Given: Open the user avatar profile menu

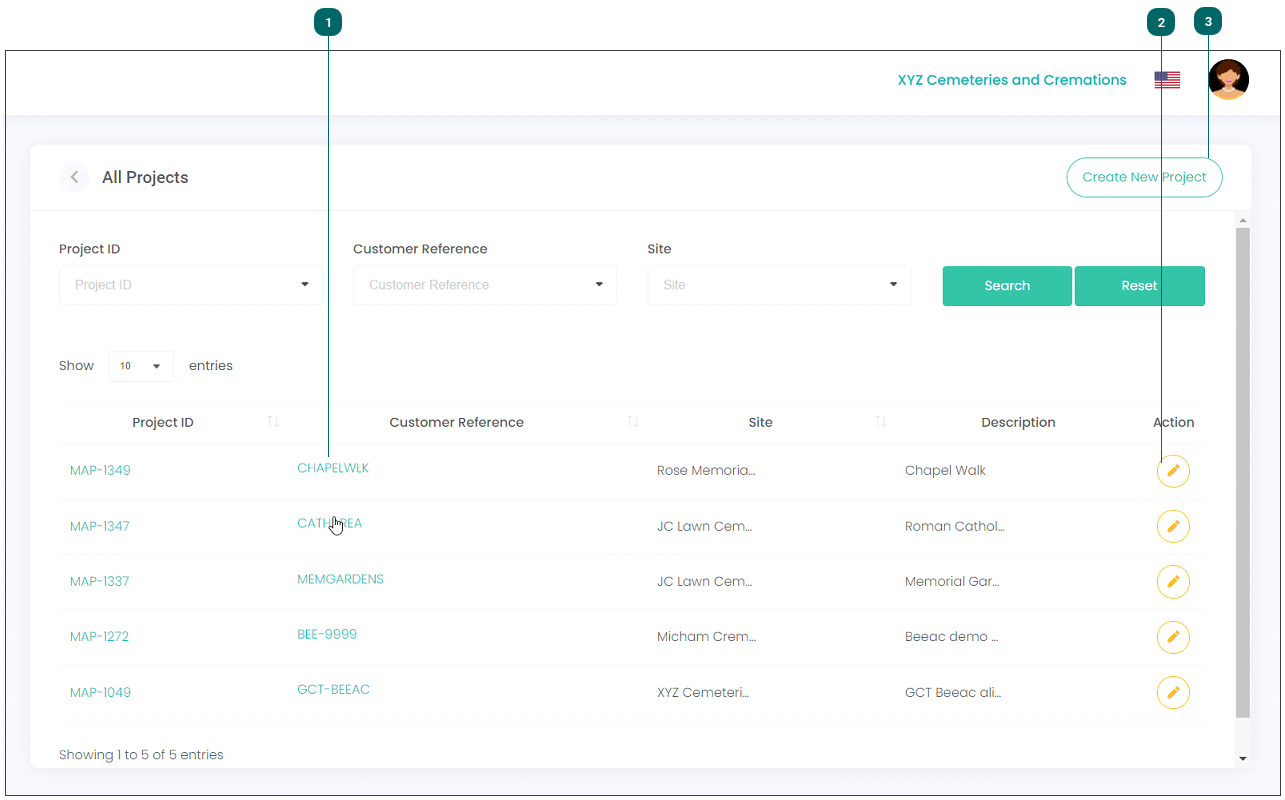Looking at the screenshot, I should (x=1228, y=79).
